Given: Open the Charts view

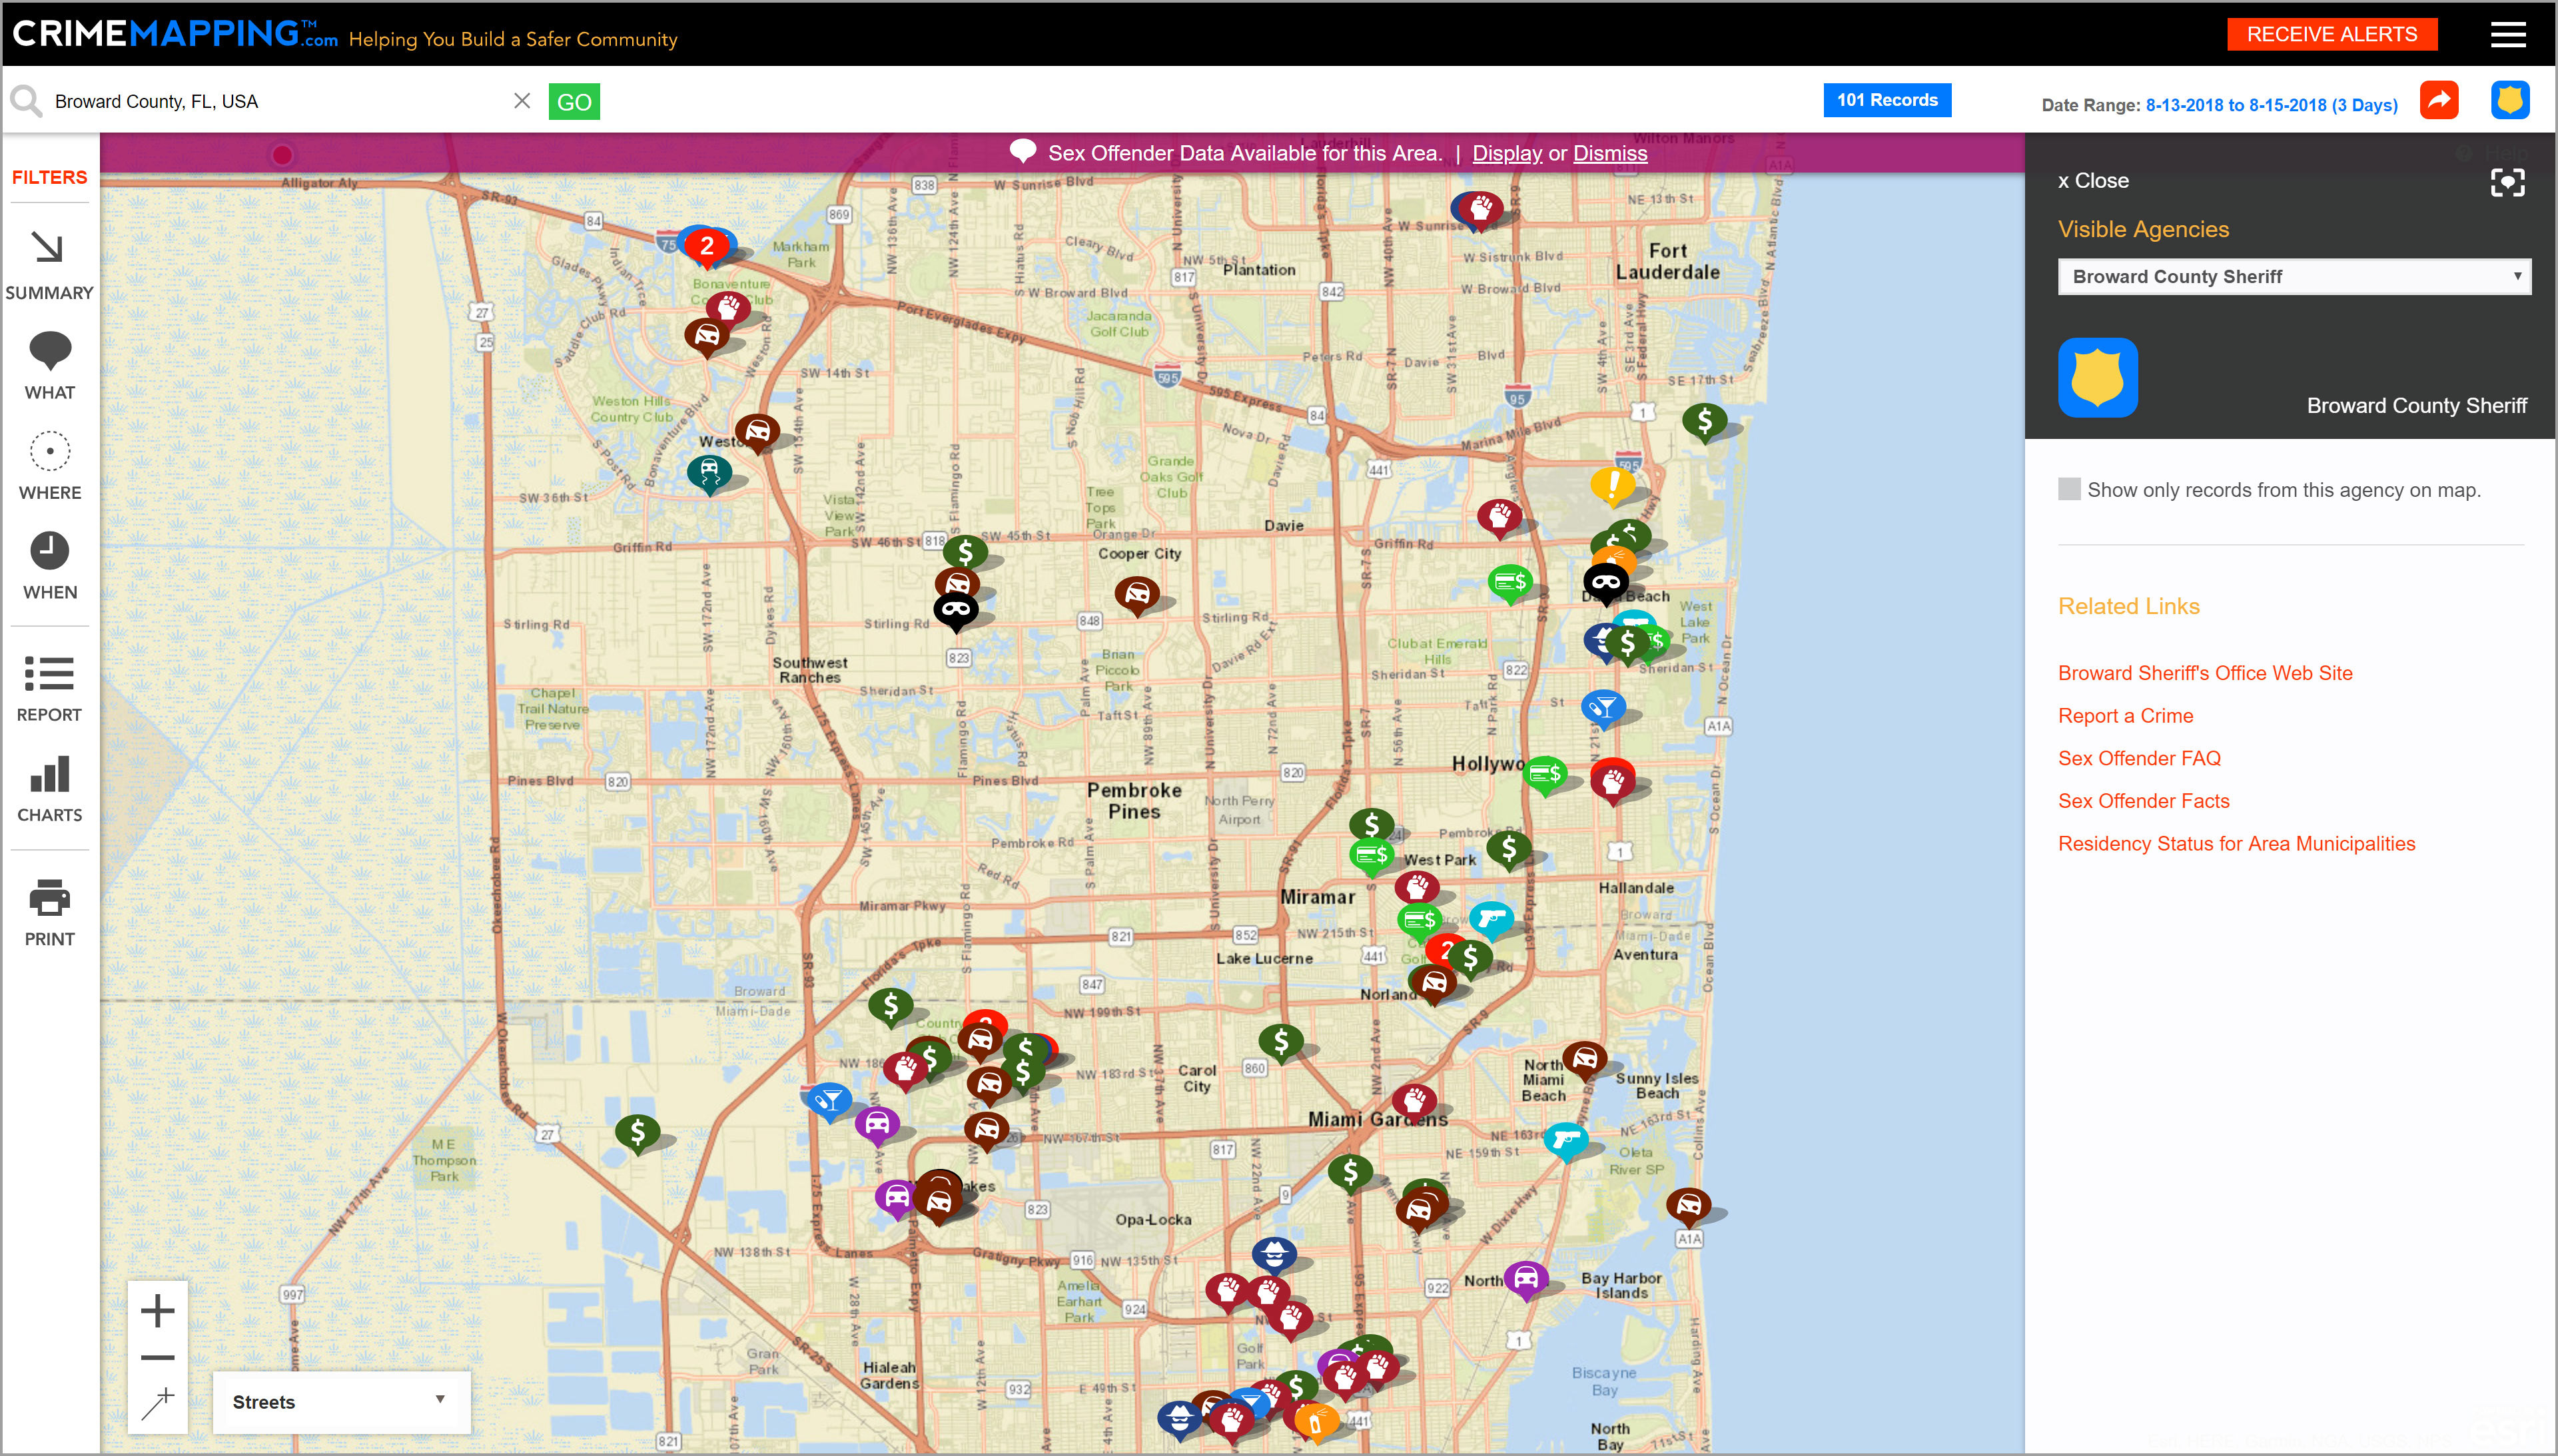Looking at the screenshot, I should pos(49,788).
